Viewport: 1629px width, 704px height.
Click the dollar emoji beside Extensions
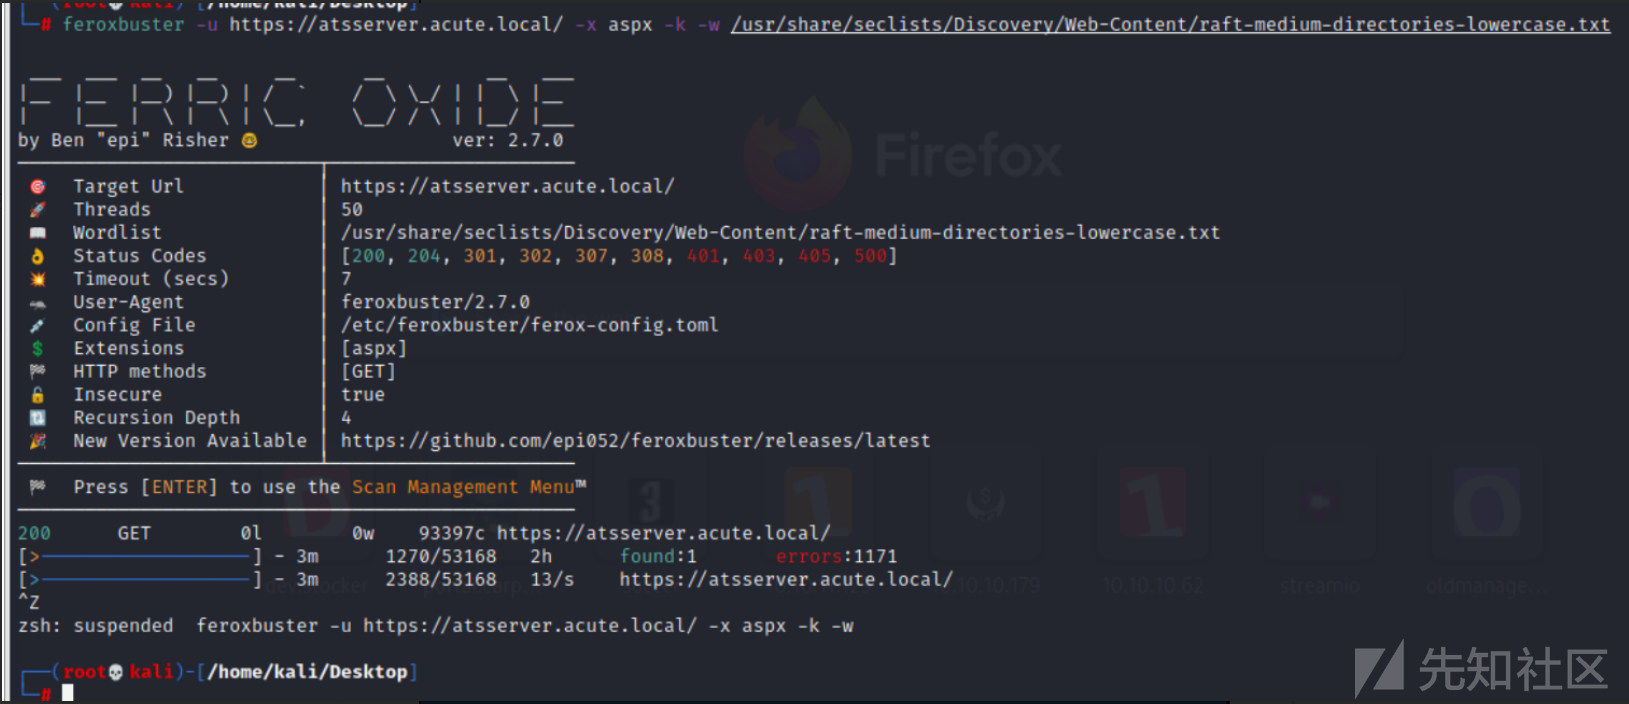pyautogui.click(x=38, y=349)
